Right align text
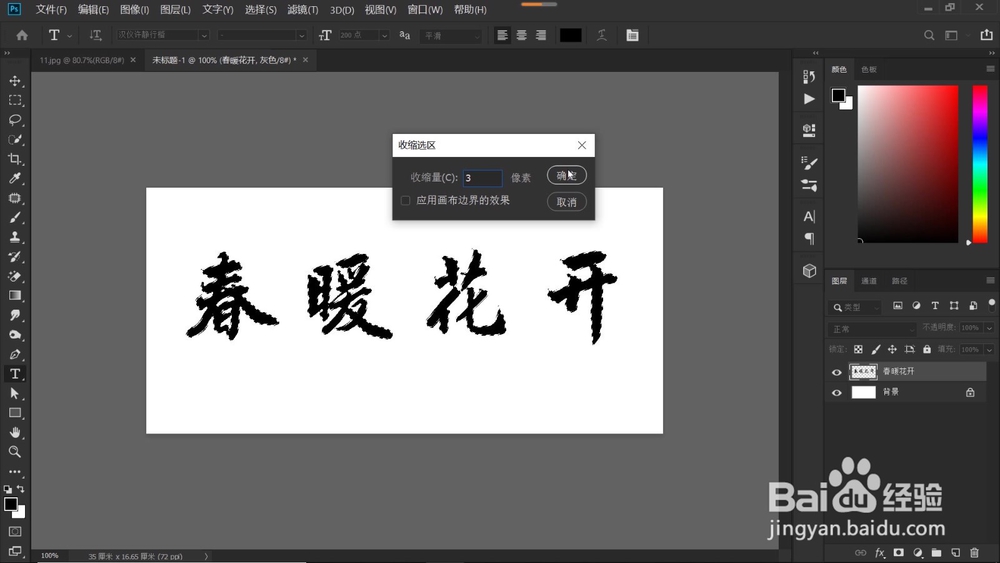Image resolution: width=1000 pixels, height=563 pixels. [x=541, y=35]
